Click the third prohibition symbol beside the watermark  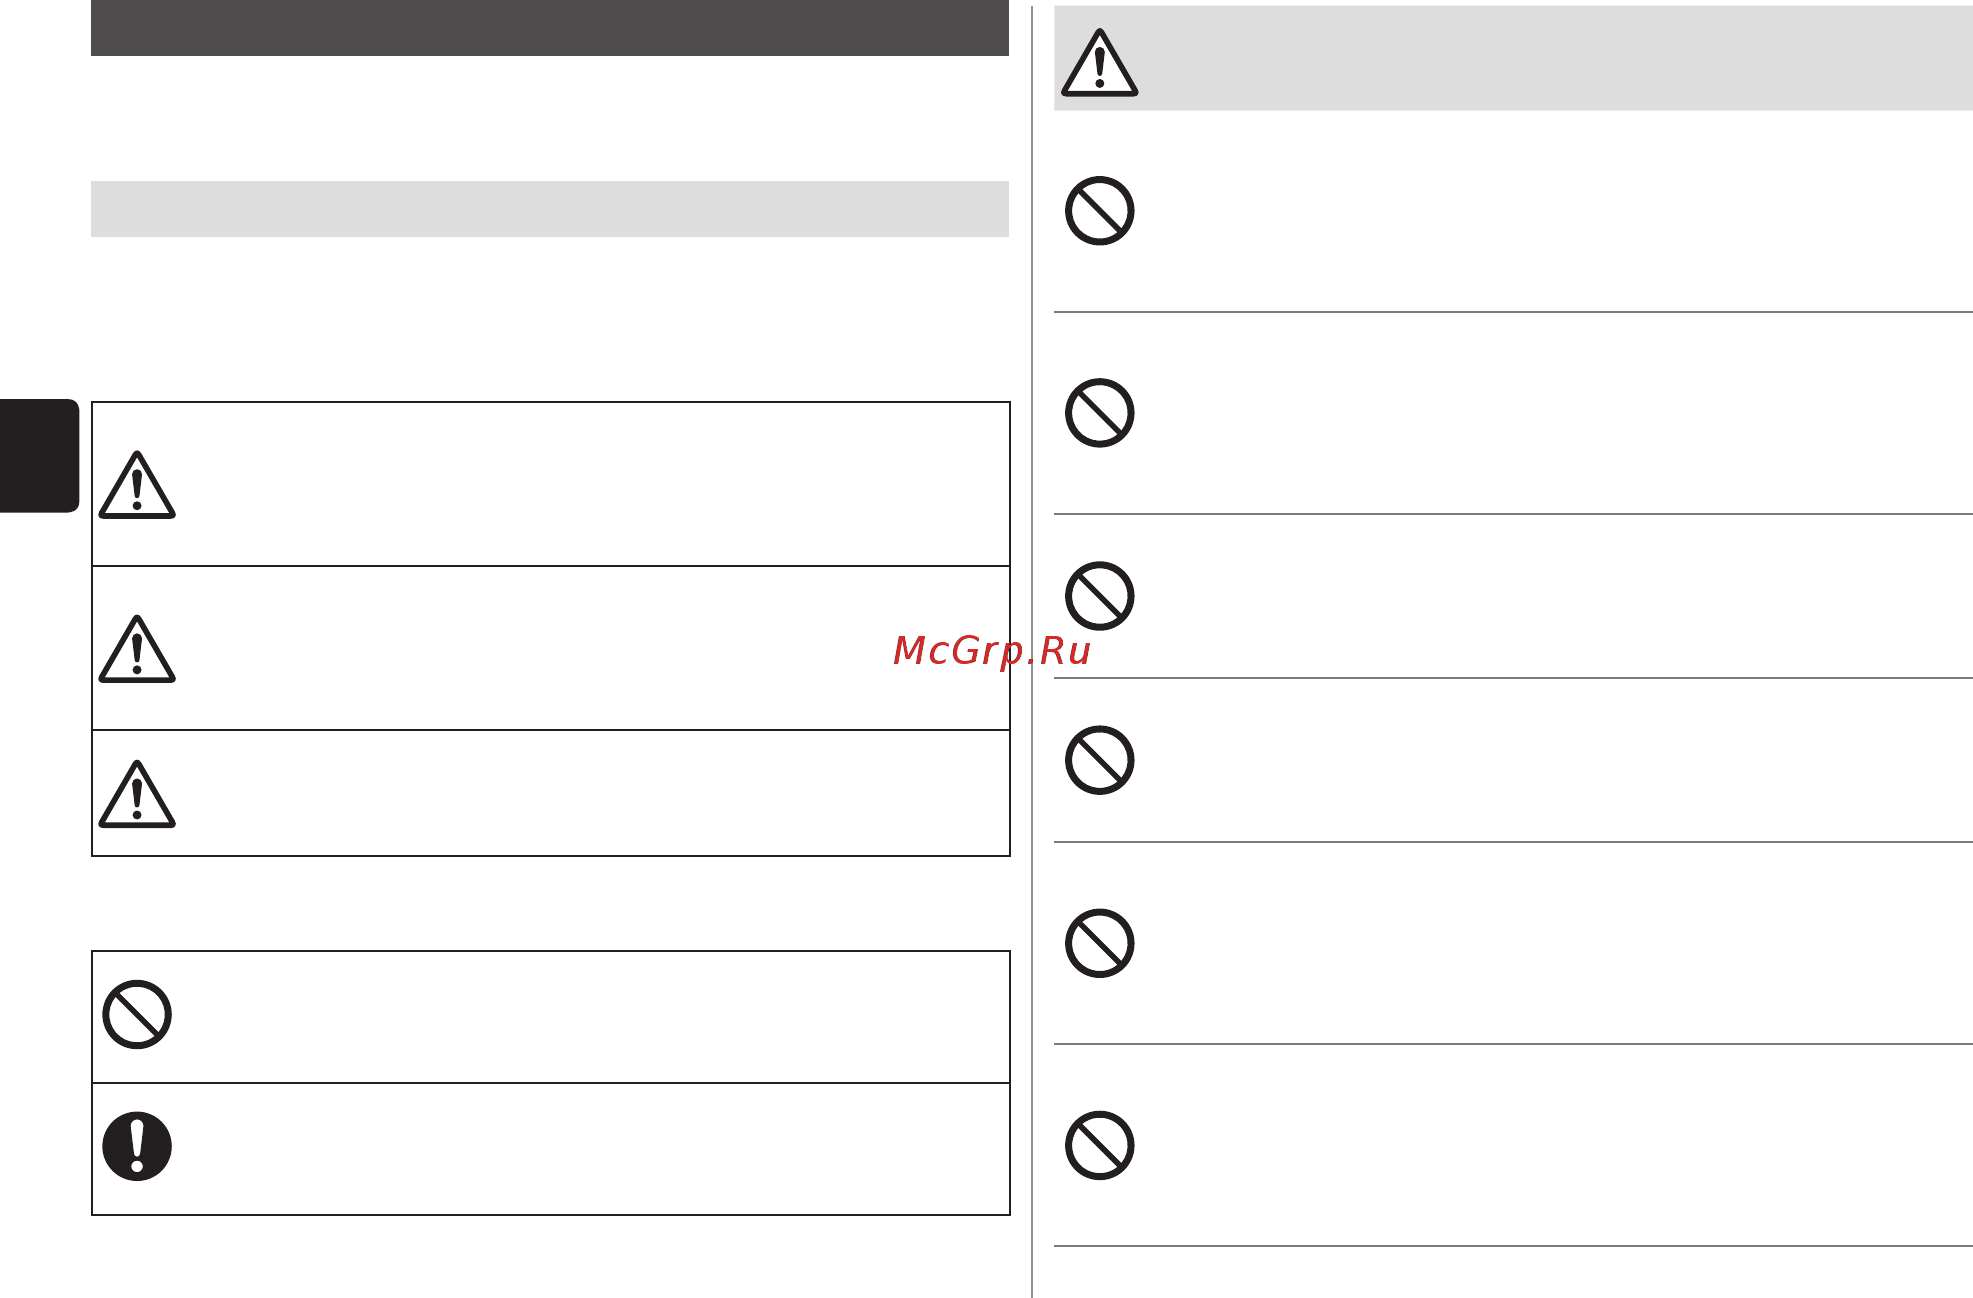coord(1099,596)
